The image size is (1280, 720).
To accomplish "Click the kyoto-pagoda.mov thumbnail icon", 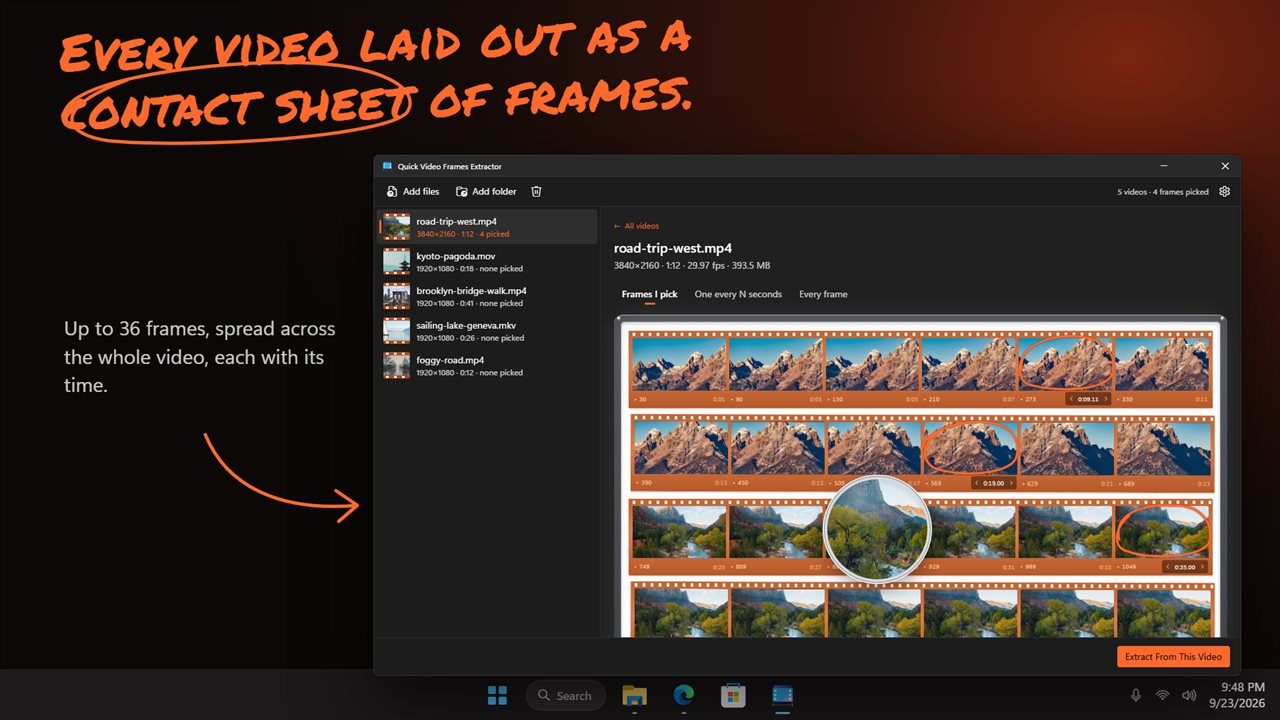I will (x=396, y=262).
